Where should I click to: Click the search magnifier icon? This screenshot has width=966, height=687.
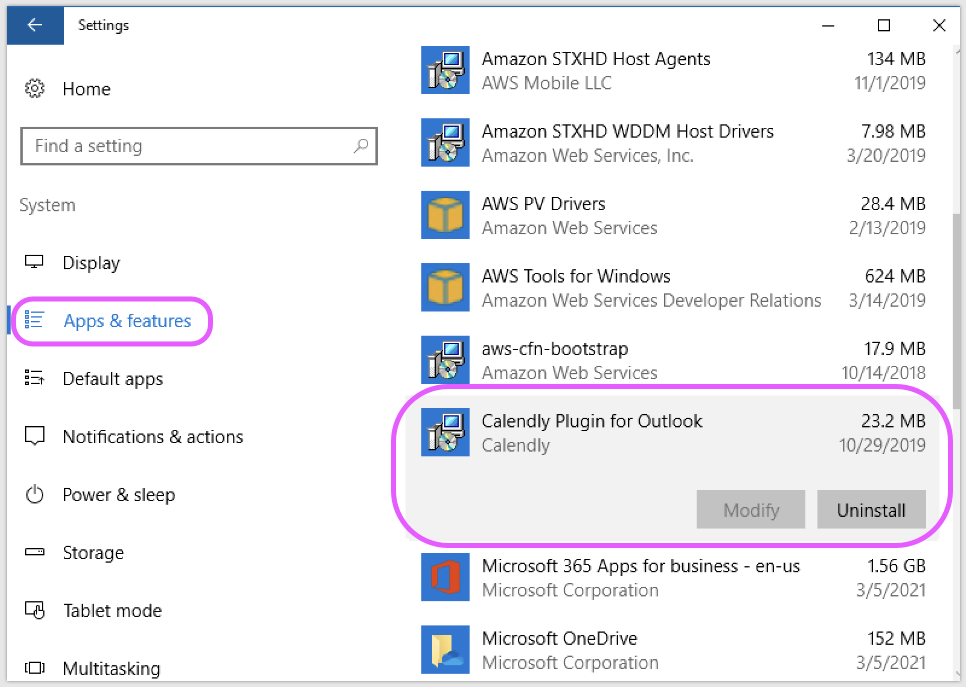coord(360,146)
